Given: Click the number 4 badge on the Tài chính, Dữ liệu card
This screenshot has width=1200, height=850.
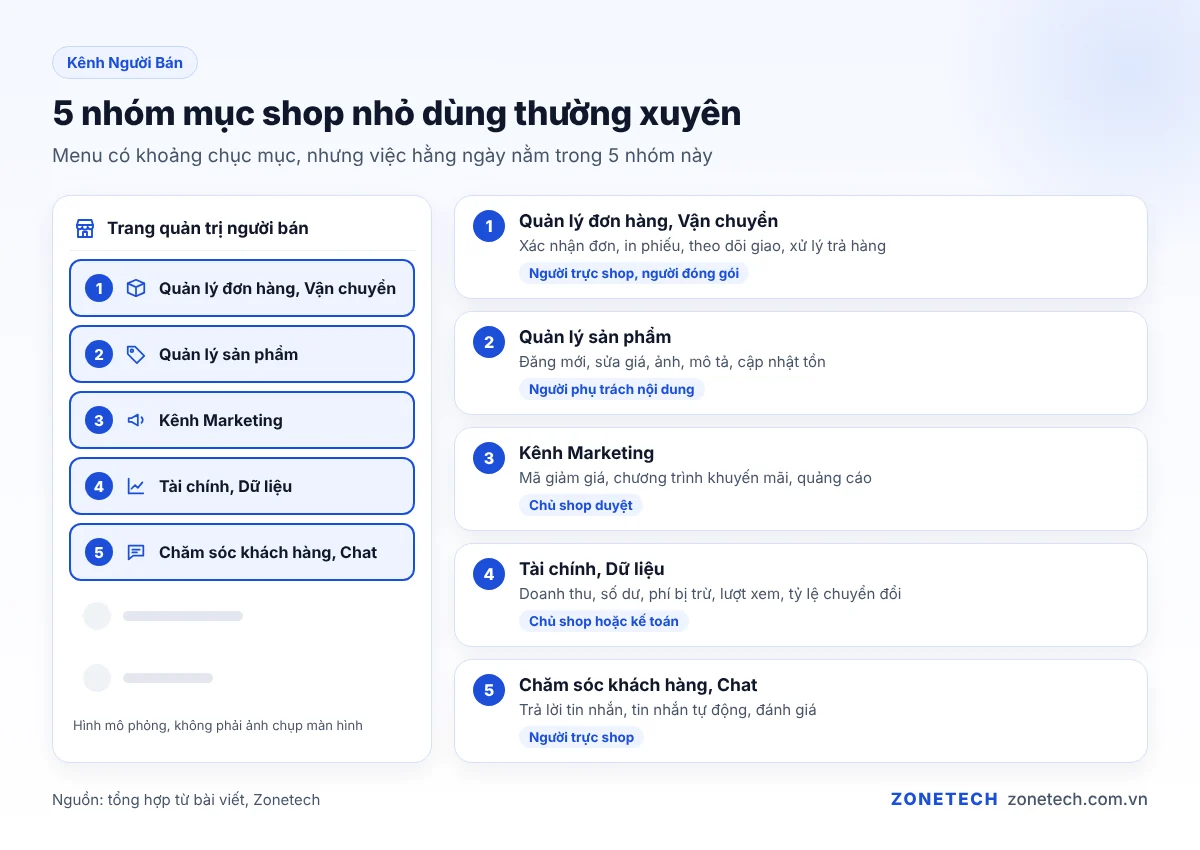Looking at the screenshot, I should tap(489, 575).
